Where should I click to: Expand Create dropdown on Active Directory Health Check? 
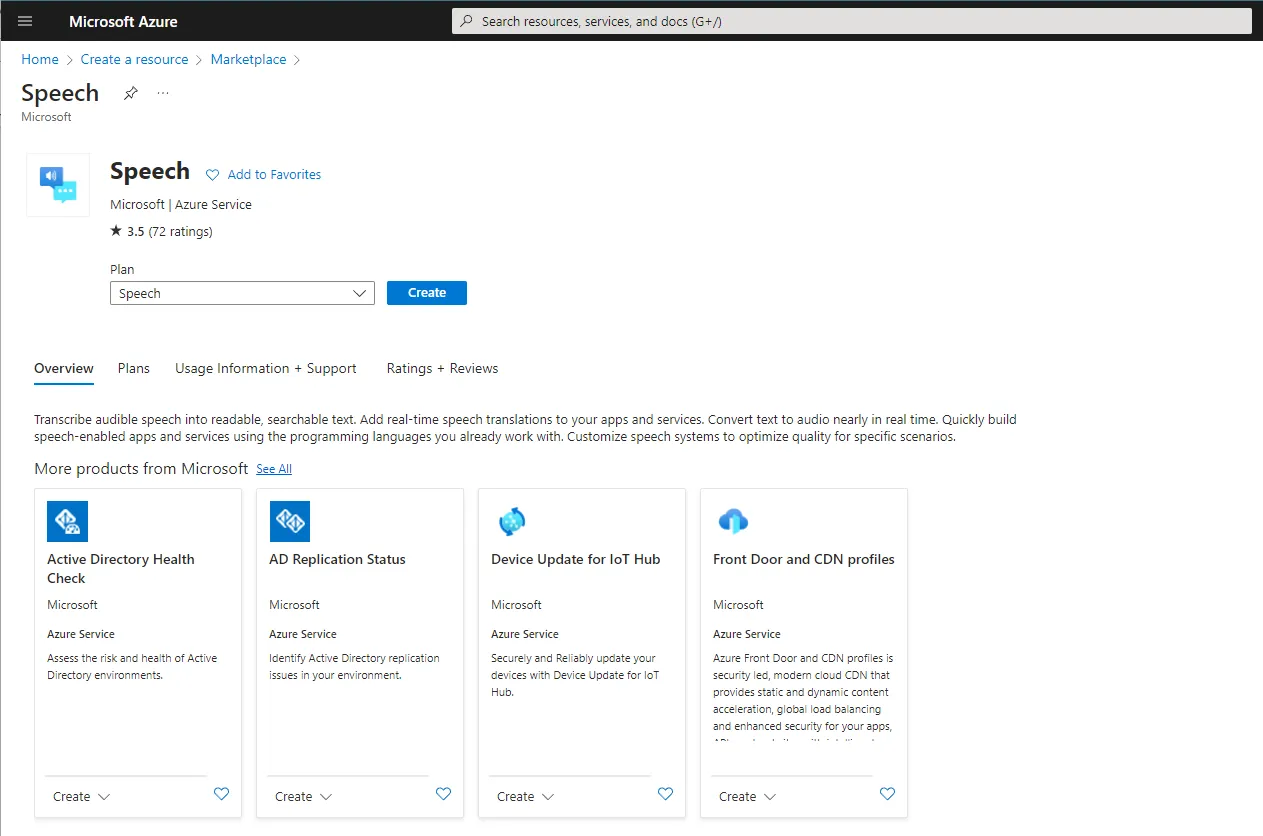click(81, 797)
